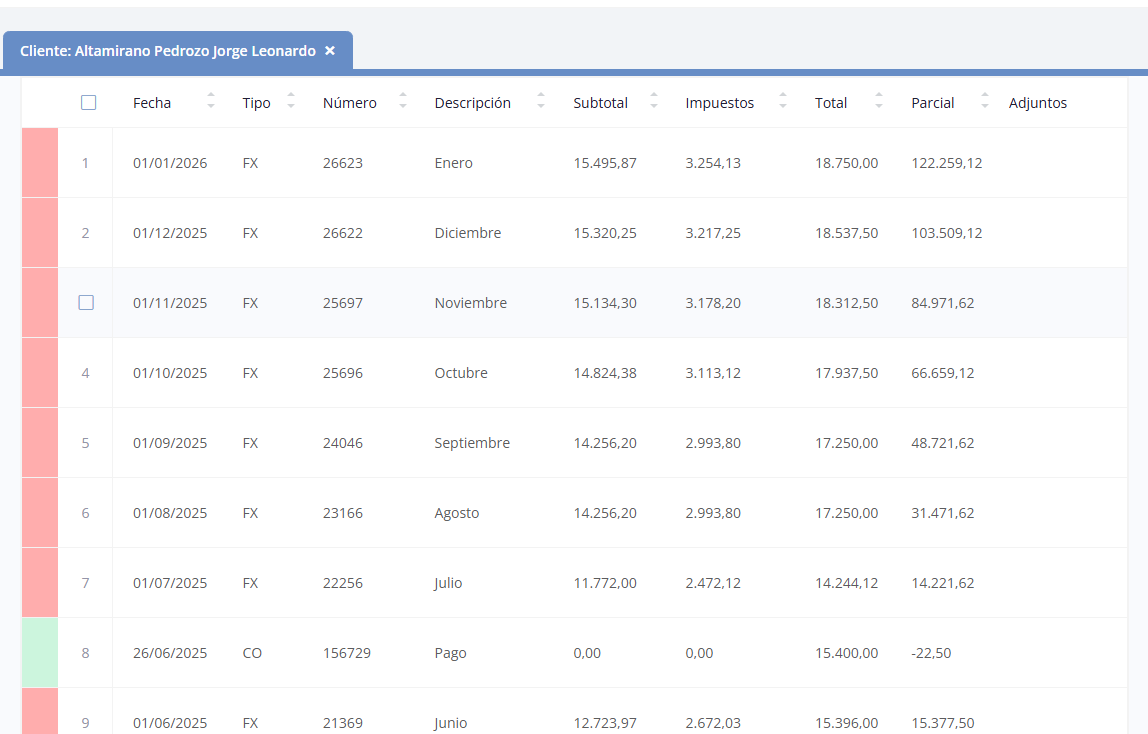Click the Diciembre description cell
This screenshot has width=1148, height=734.
(467, 233)
